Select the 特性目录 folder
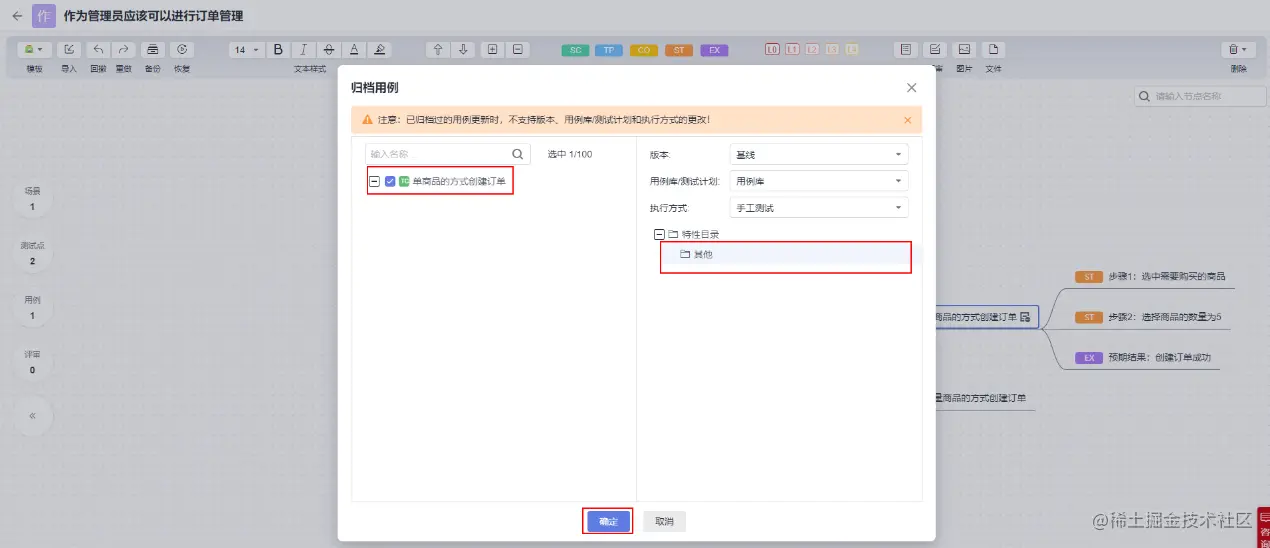 pos(700,234)
